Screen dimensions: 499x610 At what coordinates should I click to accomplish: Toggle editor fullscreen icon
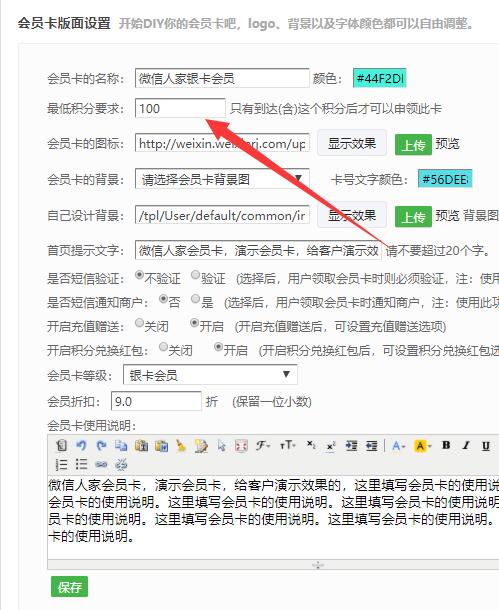pos(242,445)
